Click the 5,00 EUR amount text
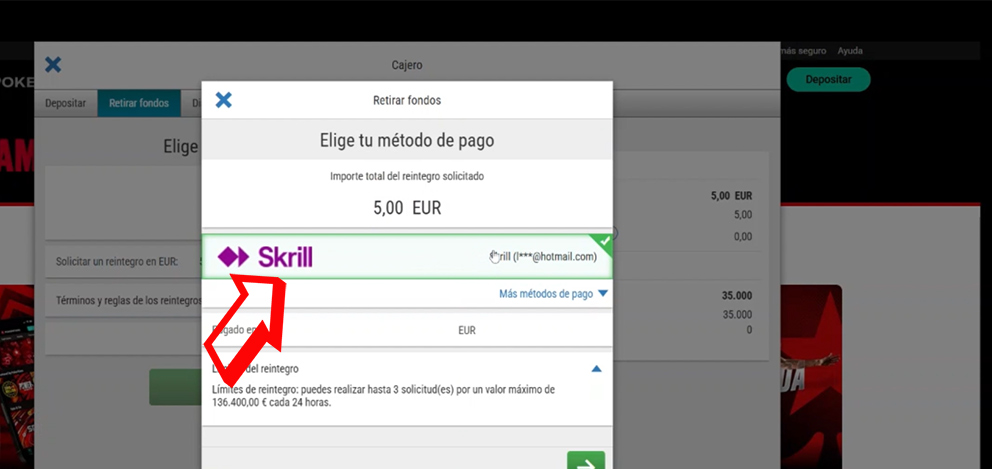 coord(407,208)
